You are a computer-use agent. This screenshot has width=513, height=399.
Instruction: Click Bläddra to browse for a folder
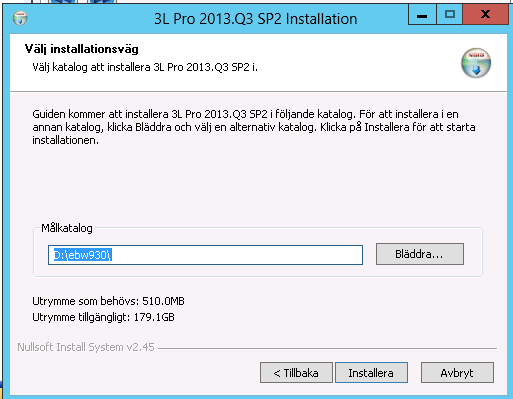pyautogui.click(x=420, y=254)
